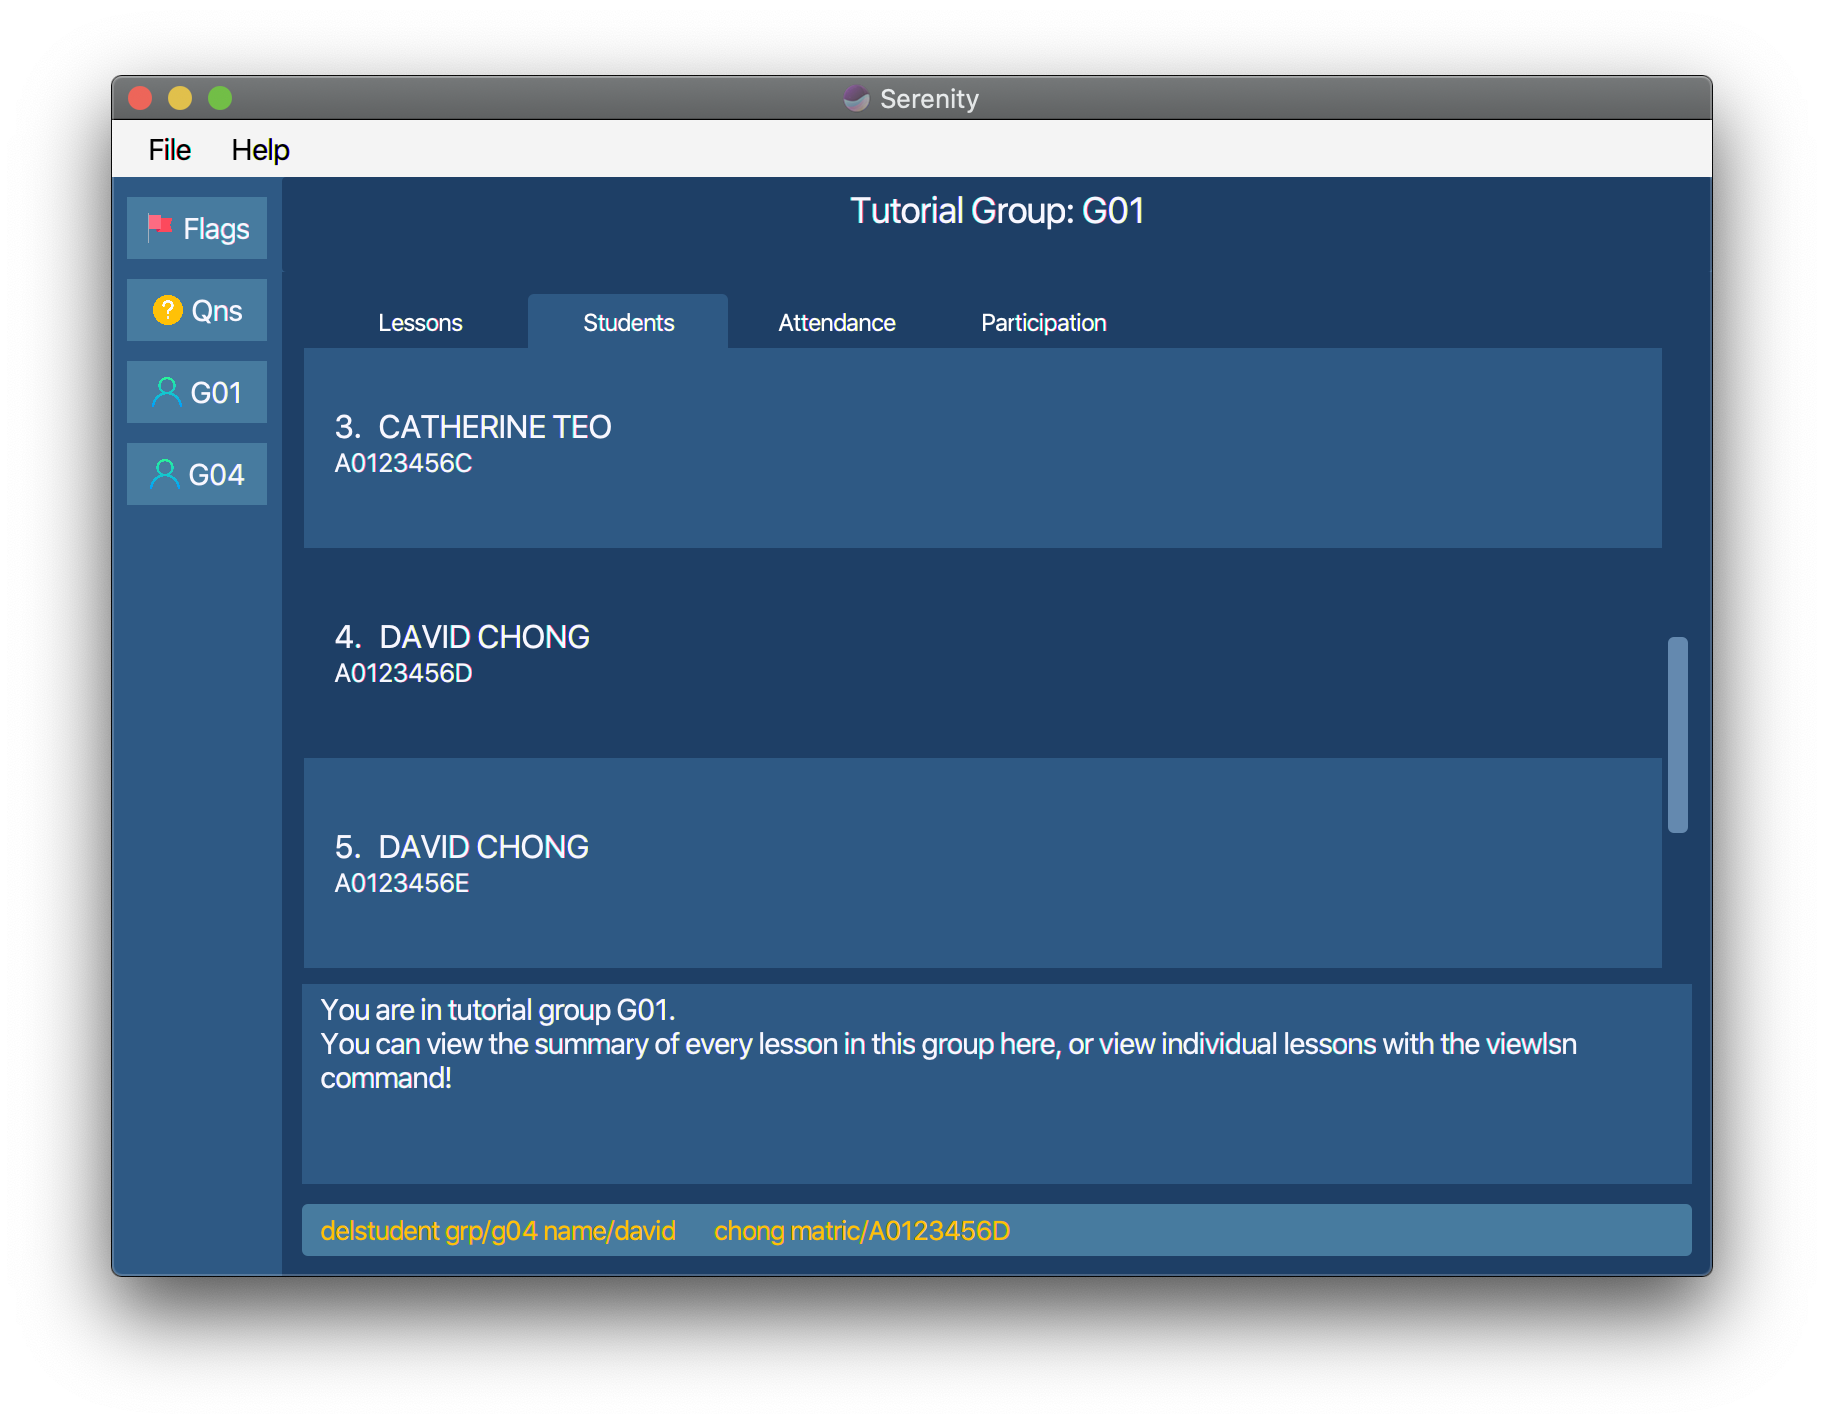Click the red flag icon in sidebar
1824x1424 pixels.
pyautogui.click(x=160, y=228)
